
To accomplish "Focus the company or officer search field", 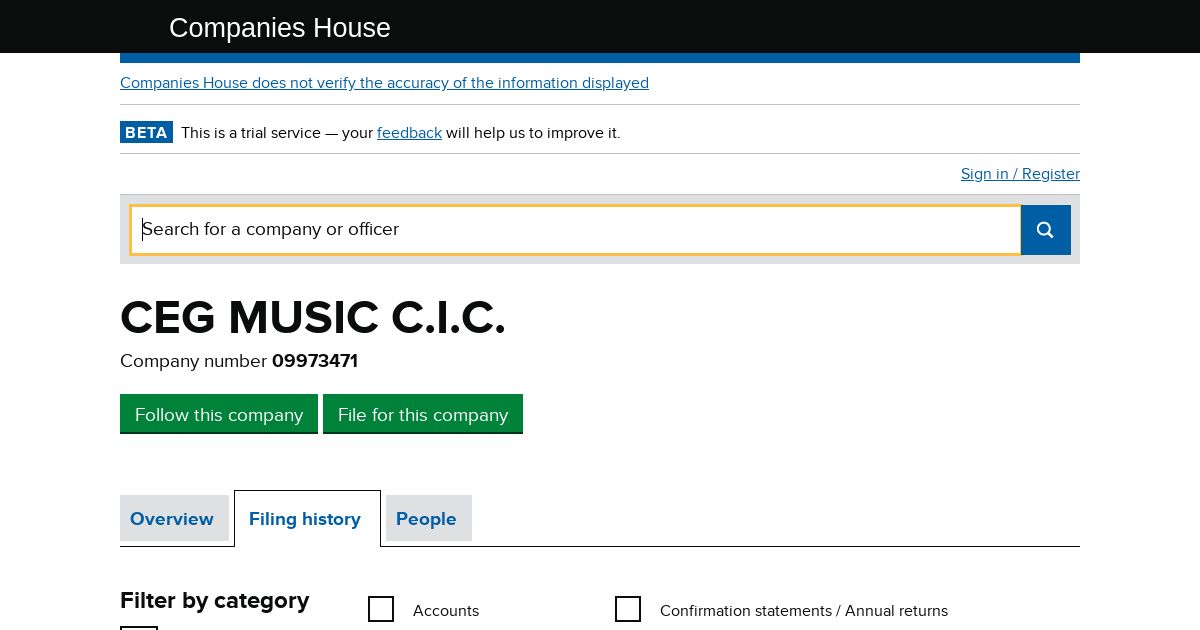I will 576,230.
